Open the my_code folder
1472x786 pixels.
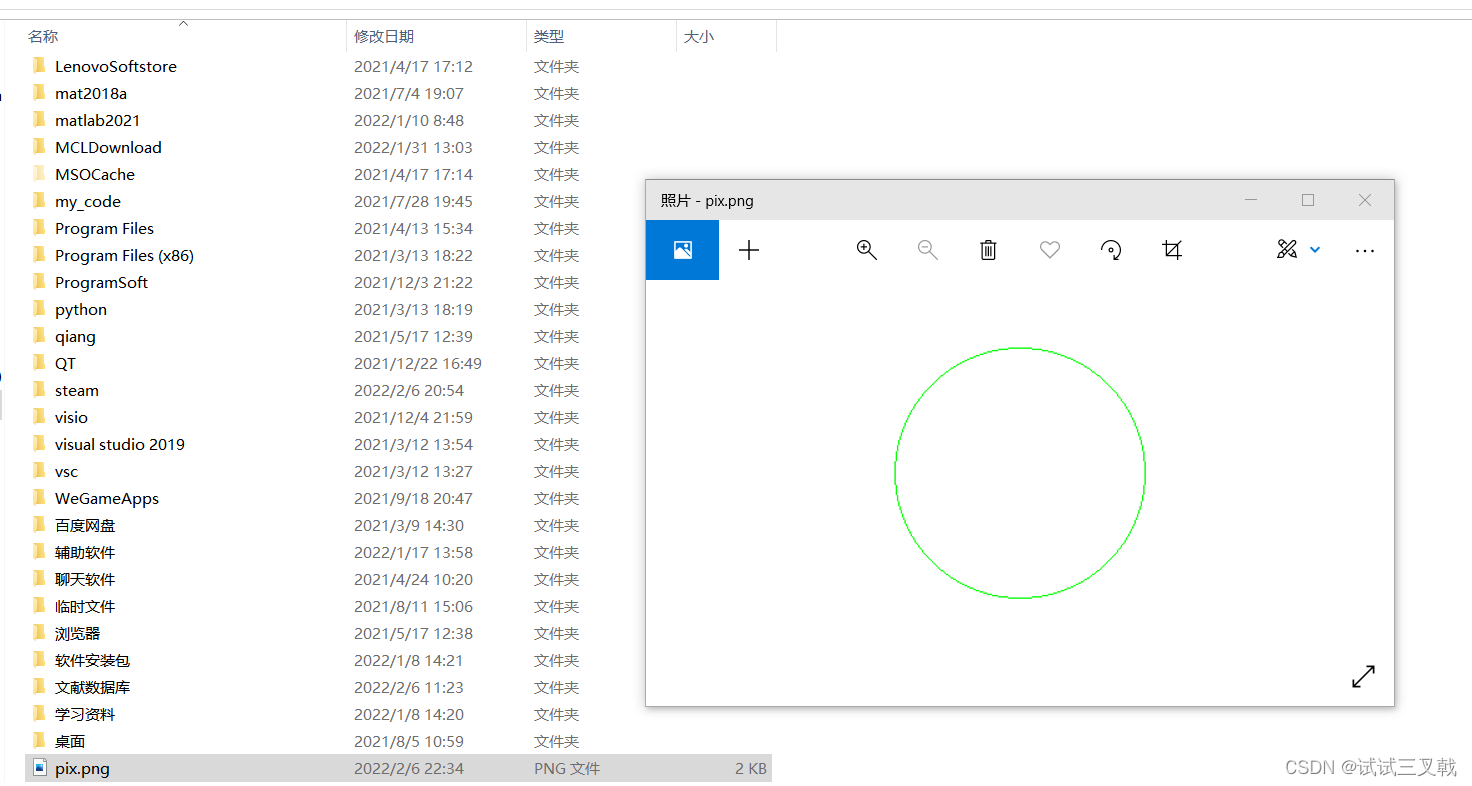(x=90, y=201)
